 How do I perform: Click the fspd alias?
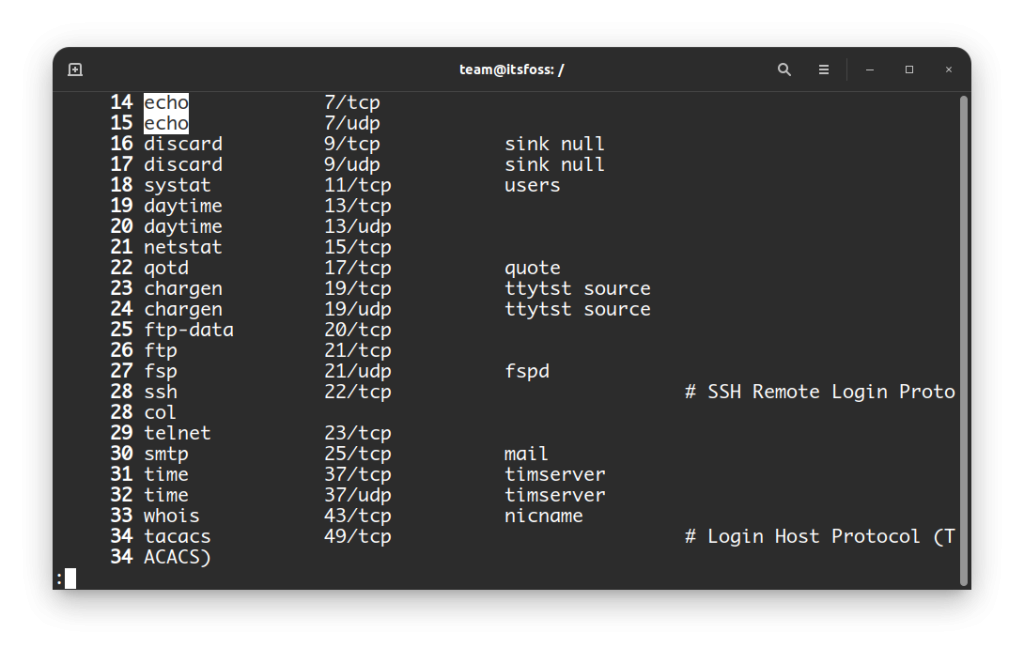pos(527,372)
